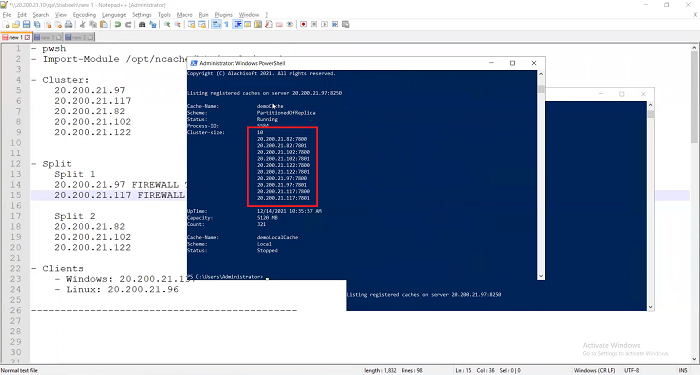The width and height of the screenshot is (700, 375).
Task: Click 'Normal text file' in status bar
Action: pyautogui.click(x=19, y=370)
